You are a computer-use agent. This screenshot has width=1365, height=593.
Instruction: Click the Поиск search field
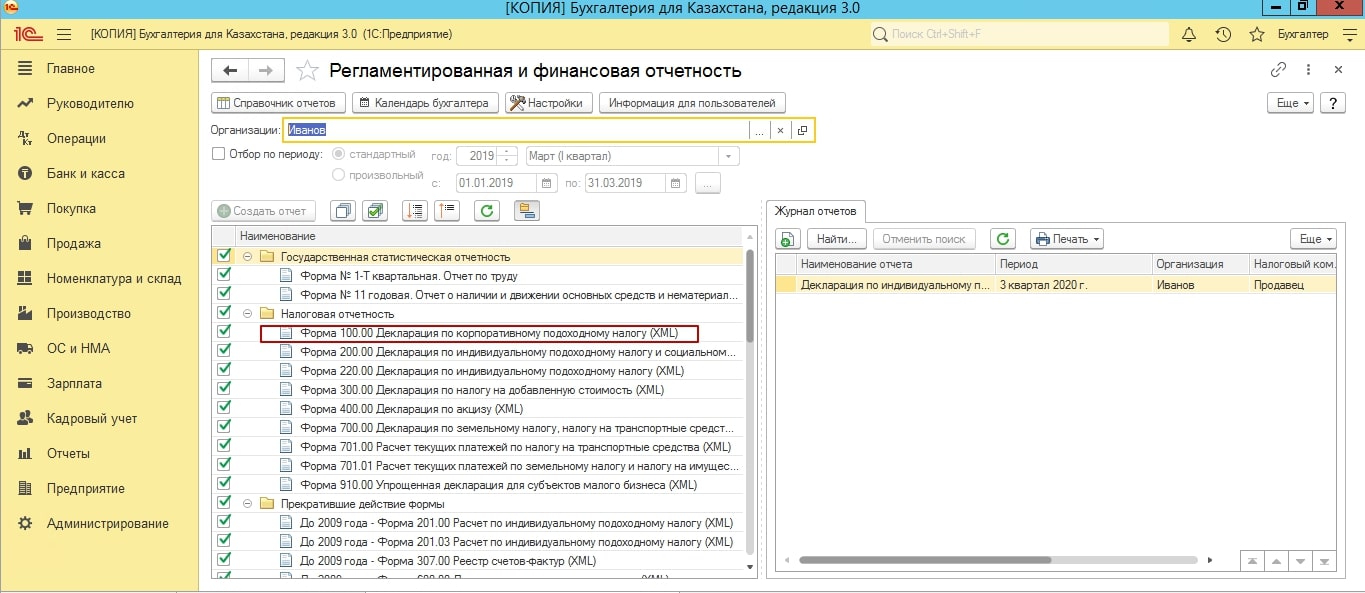point(1020,34)
